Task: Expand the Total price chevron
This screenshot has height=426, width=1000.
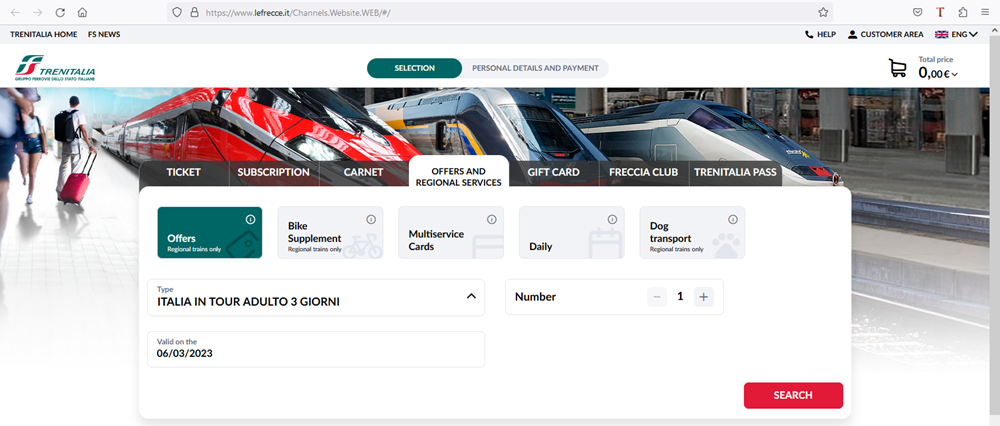Action: (x=954, y=75)
